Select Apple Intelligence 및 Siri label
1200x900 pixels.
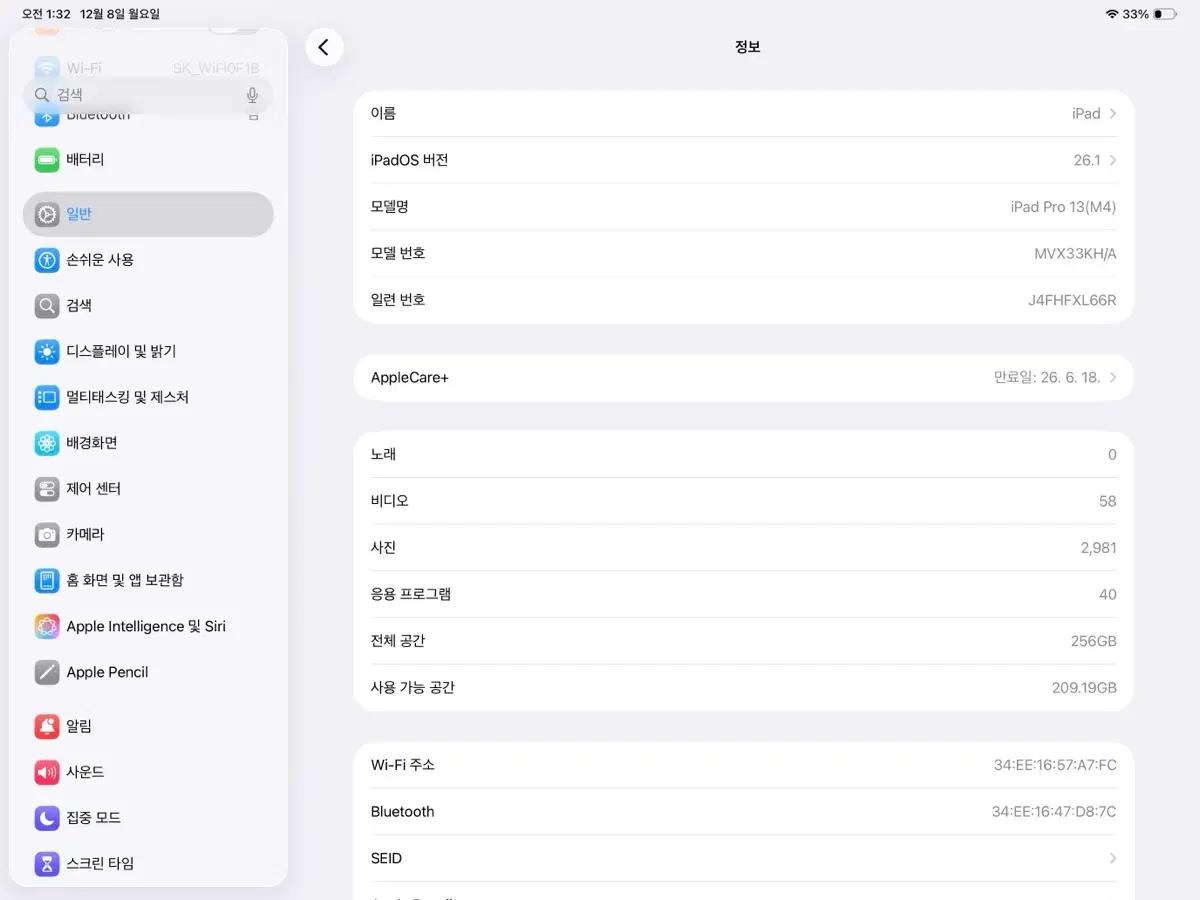coord(146,626)
